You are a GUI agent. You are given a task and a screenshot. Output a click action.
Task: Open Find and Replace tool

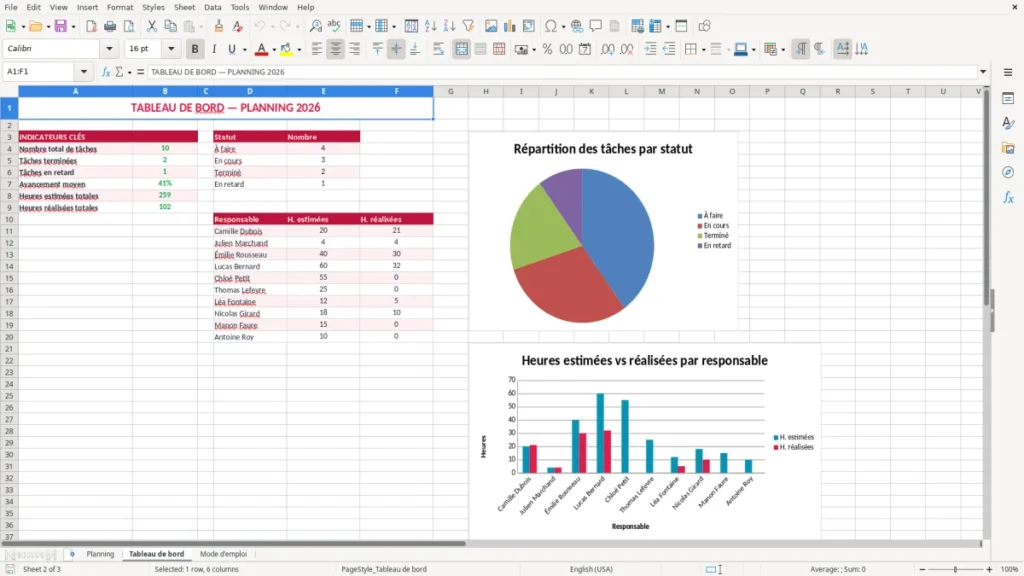tap(315, 26)
